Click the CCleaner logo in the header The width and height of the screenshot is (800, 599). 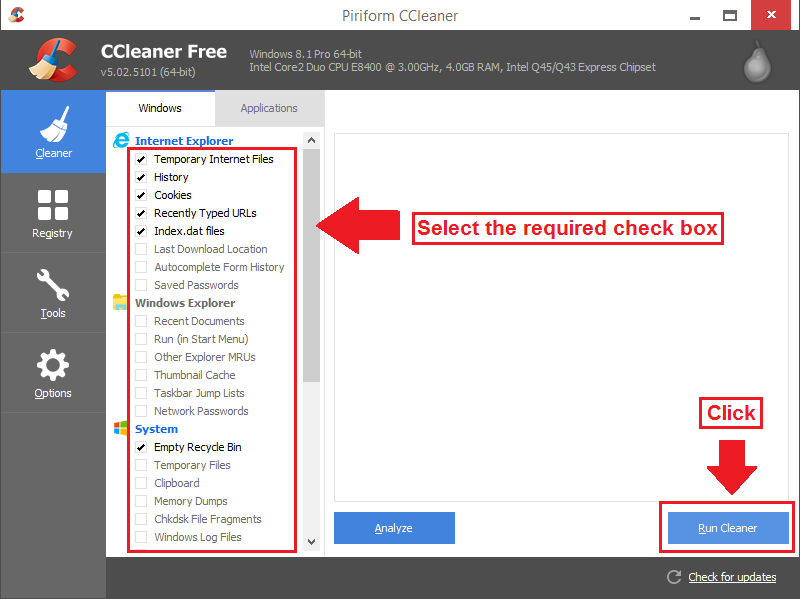[x=53, y=60]
